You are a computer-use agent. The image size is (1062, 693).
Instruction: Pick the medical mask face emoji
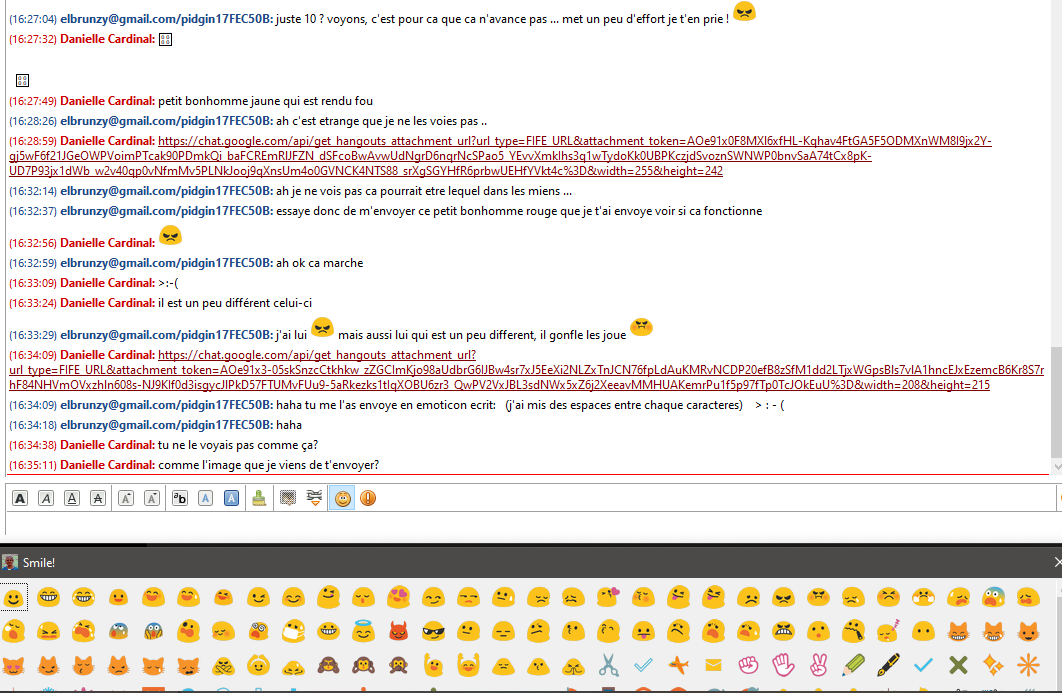pyautogui.click(x=294, y=631)
